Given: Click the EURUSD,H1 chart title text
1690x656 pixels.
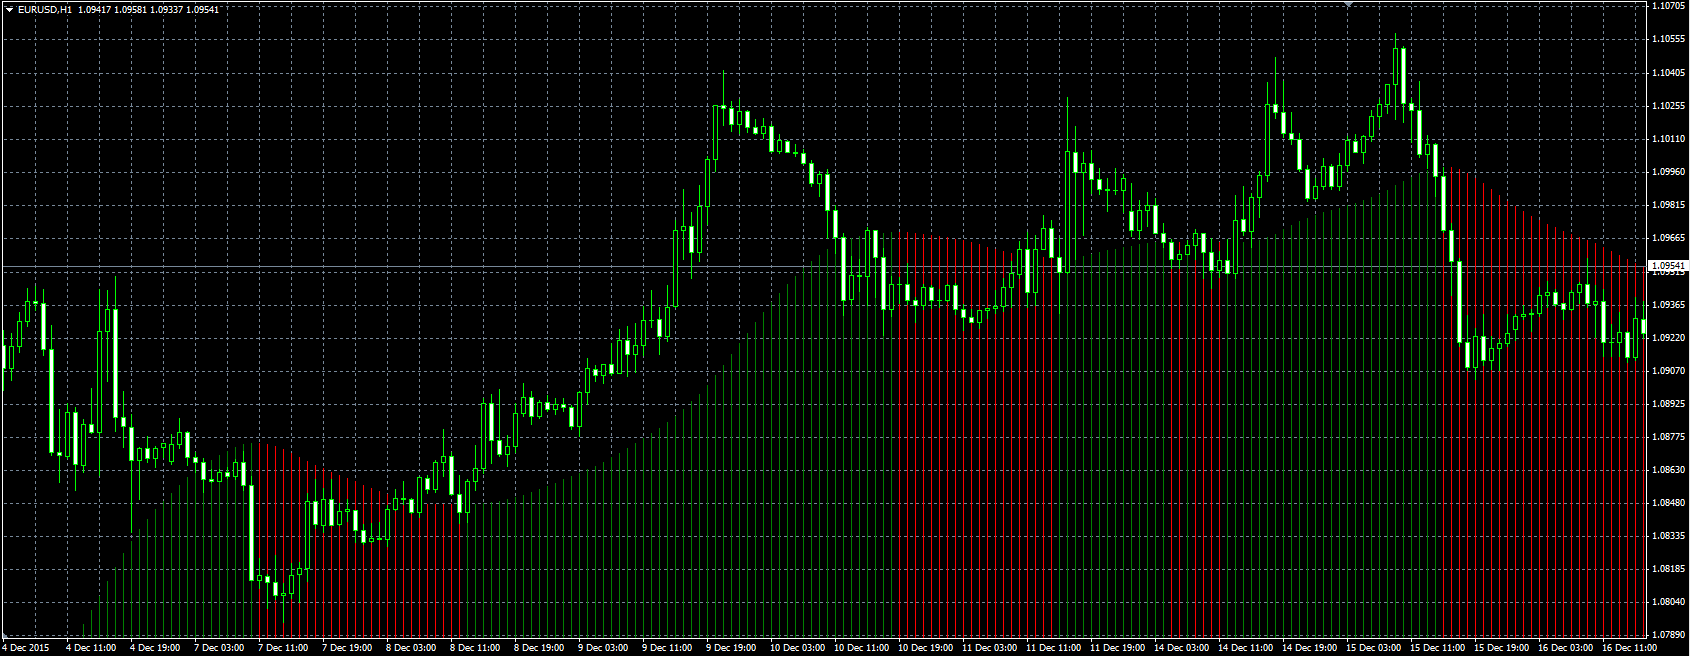Looking at the screenshot, I should [x=45, y=9].
